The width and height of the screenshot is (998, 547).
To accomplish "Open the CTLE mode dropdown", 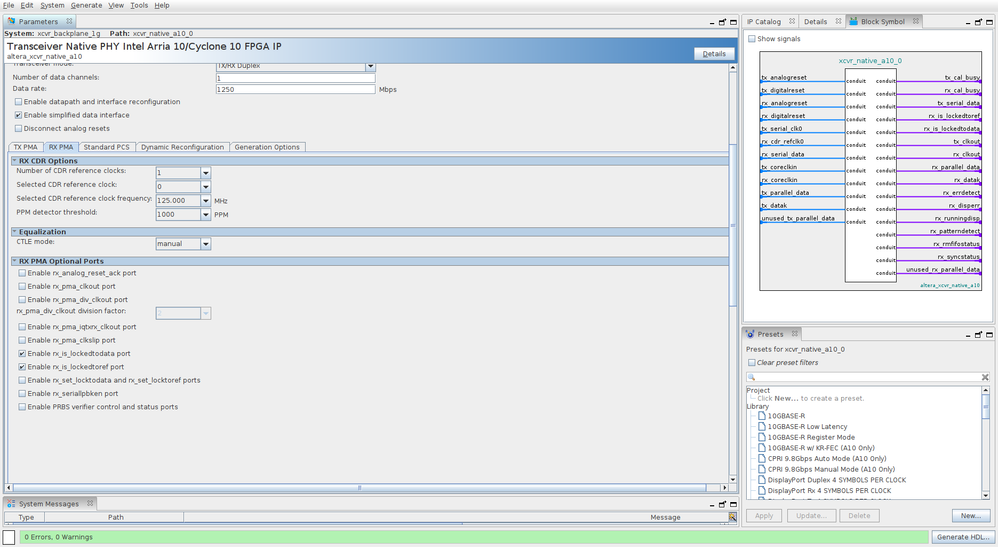I will tap(206, 244).
